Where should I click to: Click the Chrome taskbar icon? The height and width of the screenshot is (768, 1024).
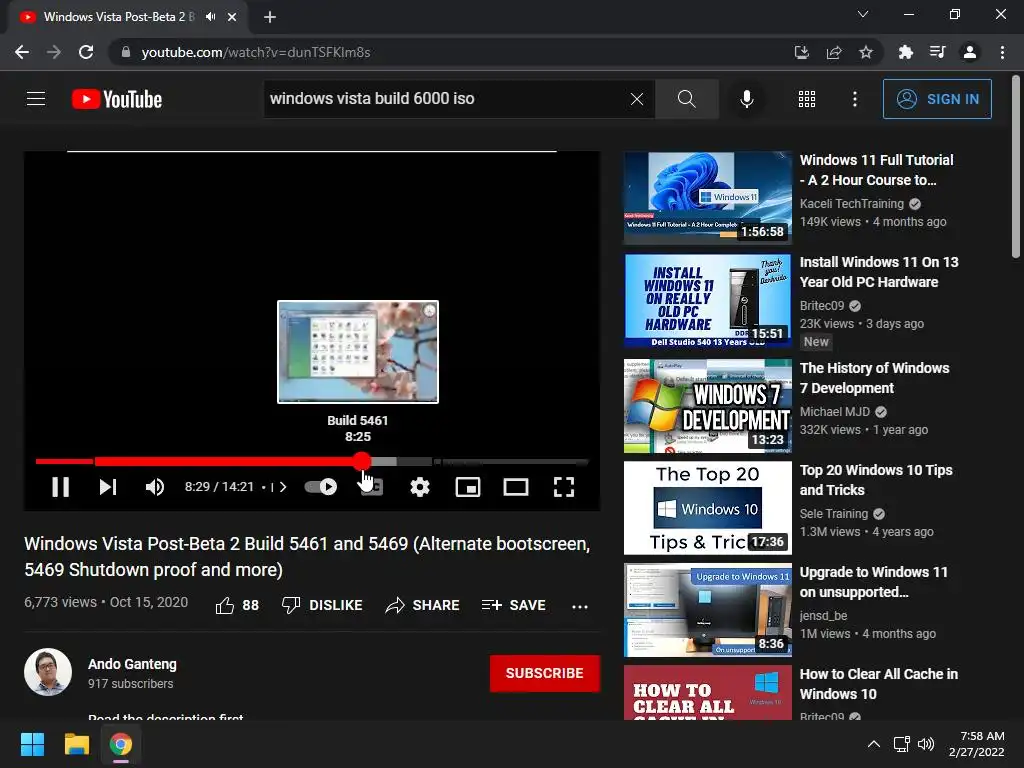pyautogui.click(x=121, y=744)
